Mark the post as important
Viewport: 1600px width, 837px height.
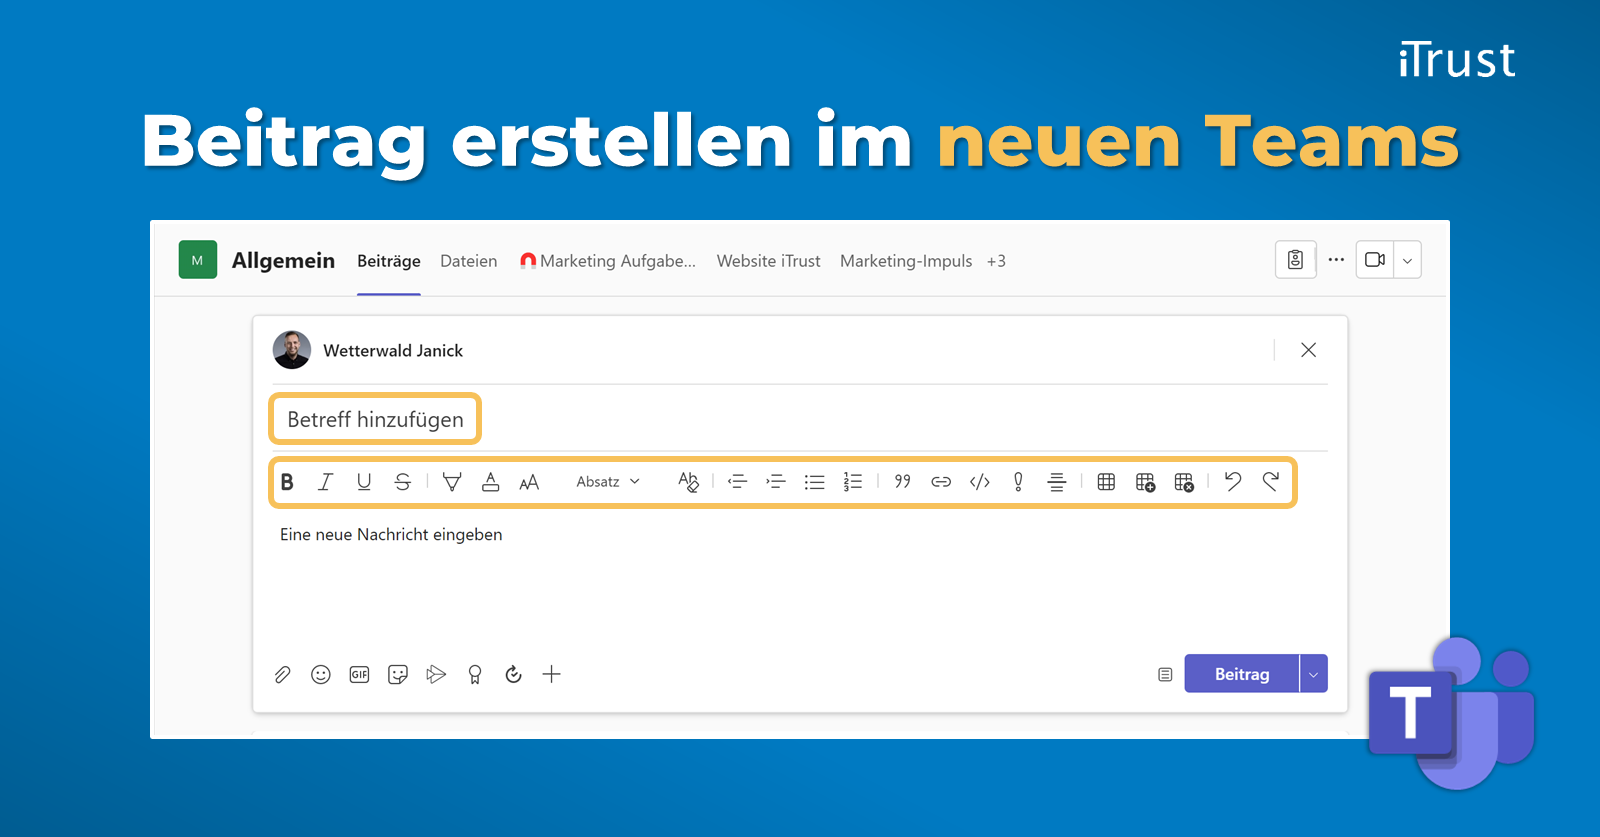click(x=1018, y=482)
